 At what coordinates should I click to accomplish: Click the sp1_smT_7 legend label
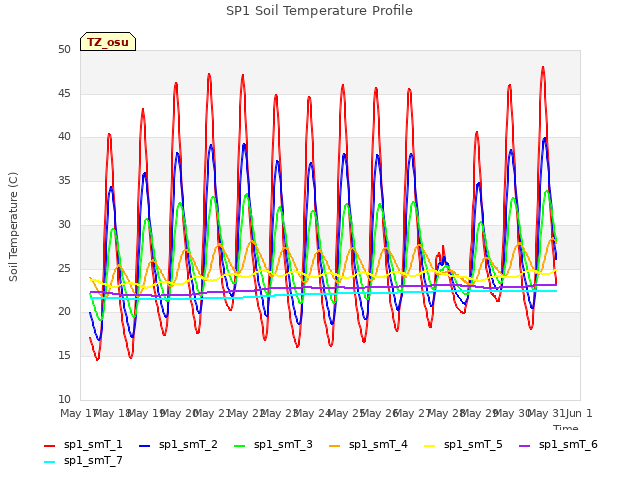point(93,460)
